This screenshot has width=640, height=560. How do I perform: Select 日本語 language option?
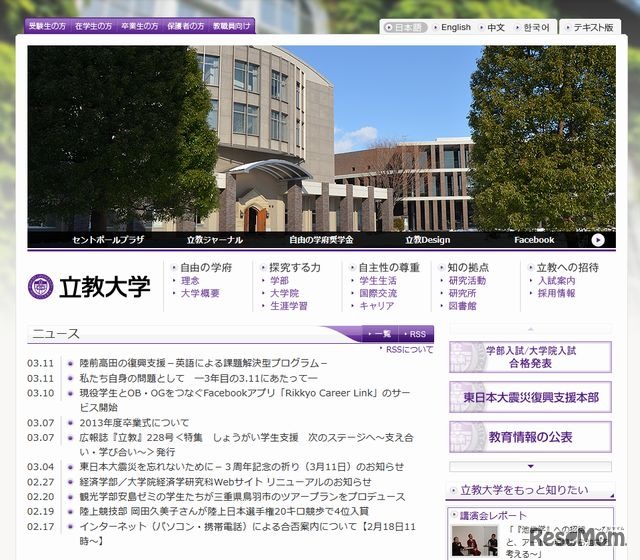tap(405, 27)
